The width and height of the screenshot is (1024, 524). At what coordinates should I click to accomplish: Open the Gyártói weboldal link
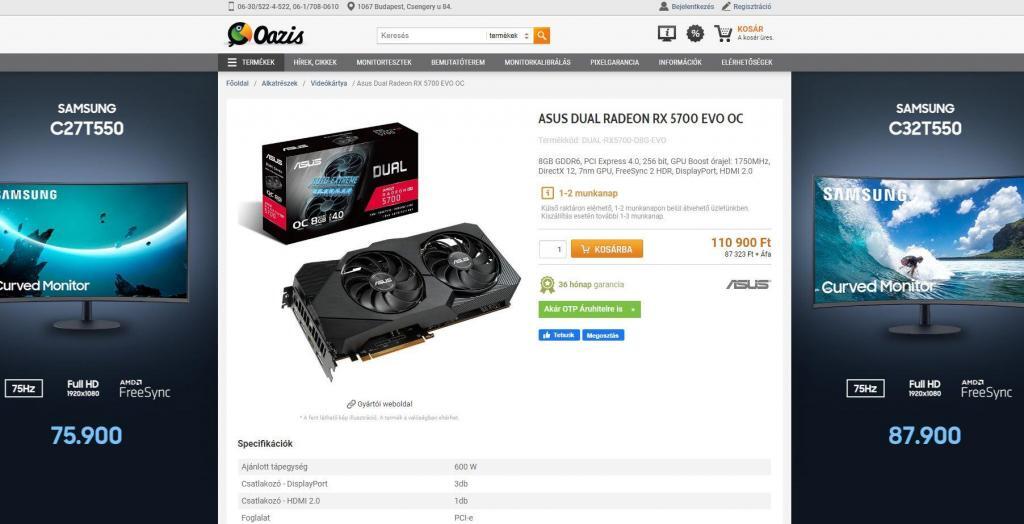[380, 404]
